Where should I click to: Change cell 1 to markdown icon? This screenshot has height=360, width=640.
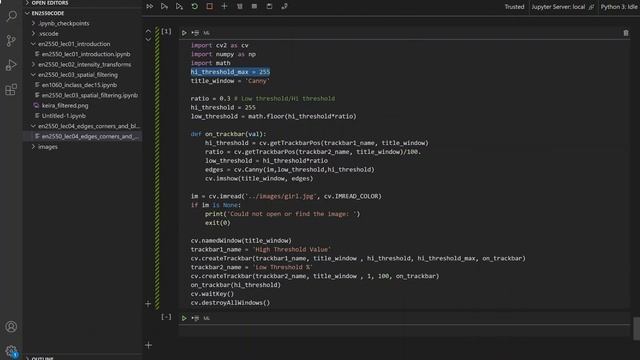click(207, 33)
